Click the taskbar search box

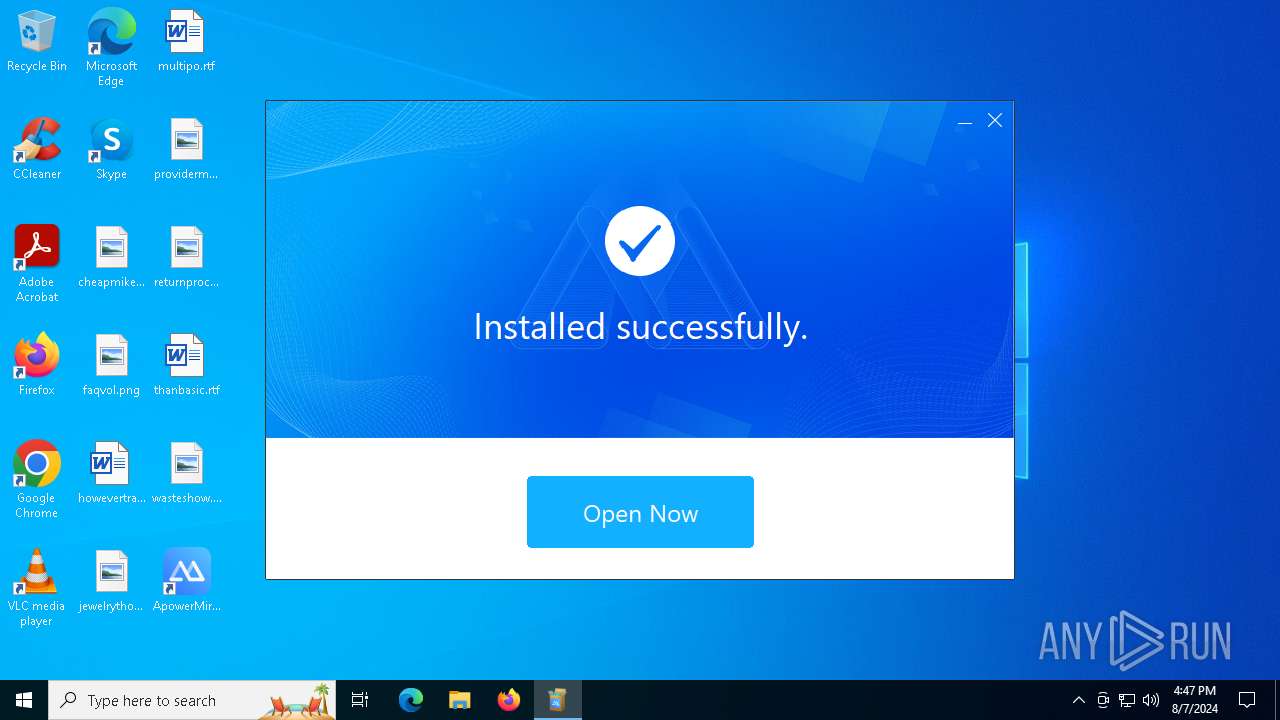pos(192,700)
